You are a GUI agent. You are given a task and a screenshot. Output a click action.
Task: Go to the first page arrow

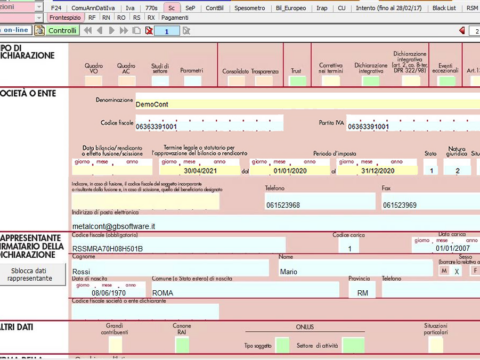(x=88, y=31)
